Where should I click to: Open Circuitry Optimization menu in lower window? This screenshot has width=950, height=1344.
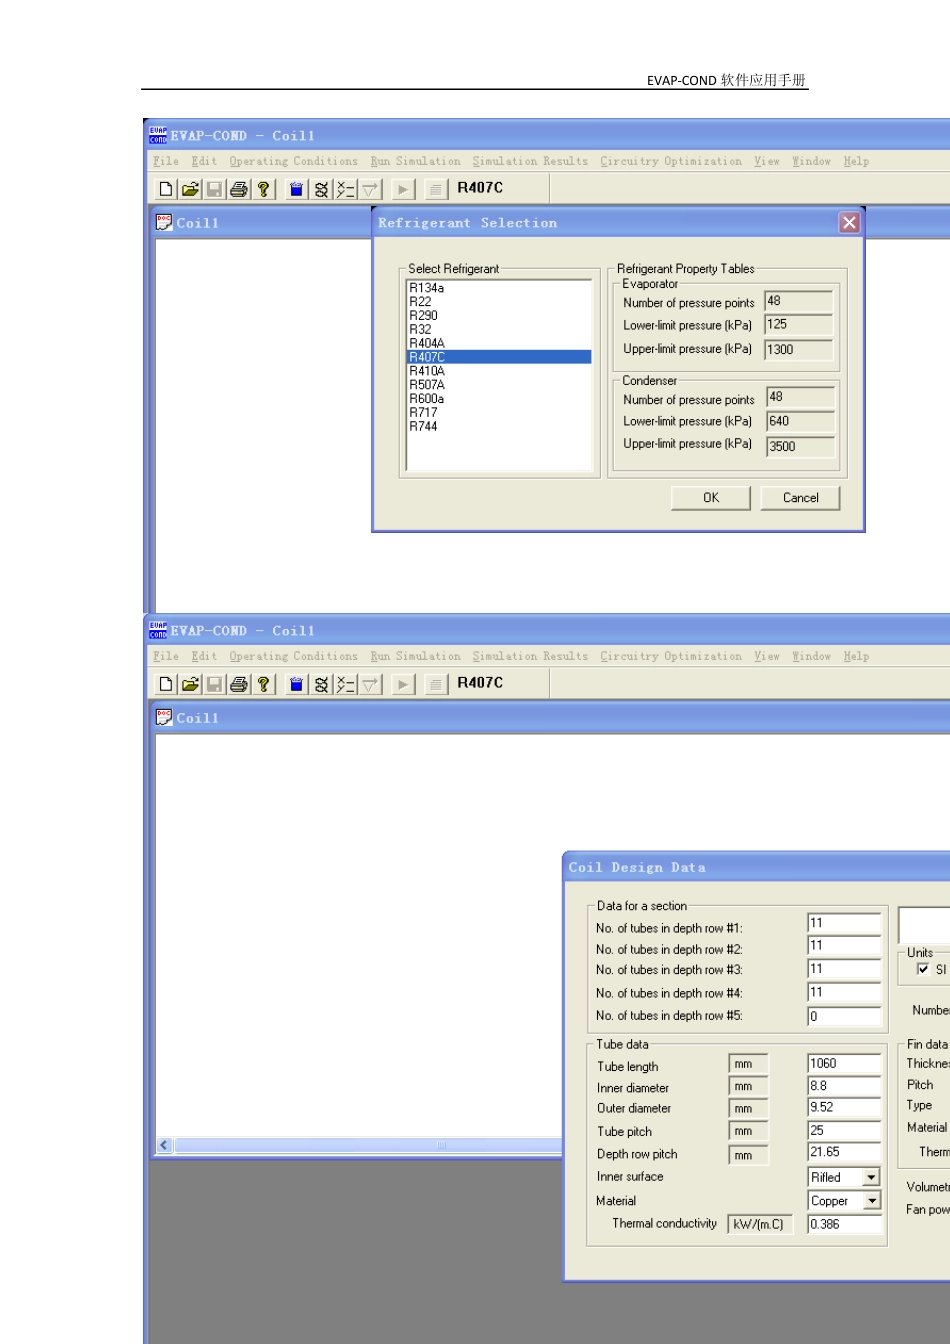pos(671,656)
